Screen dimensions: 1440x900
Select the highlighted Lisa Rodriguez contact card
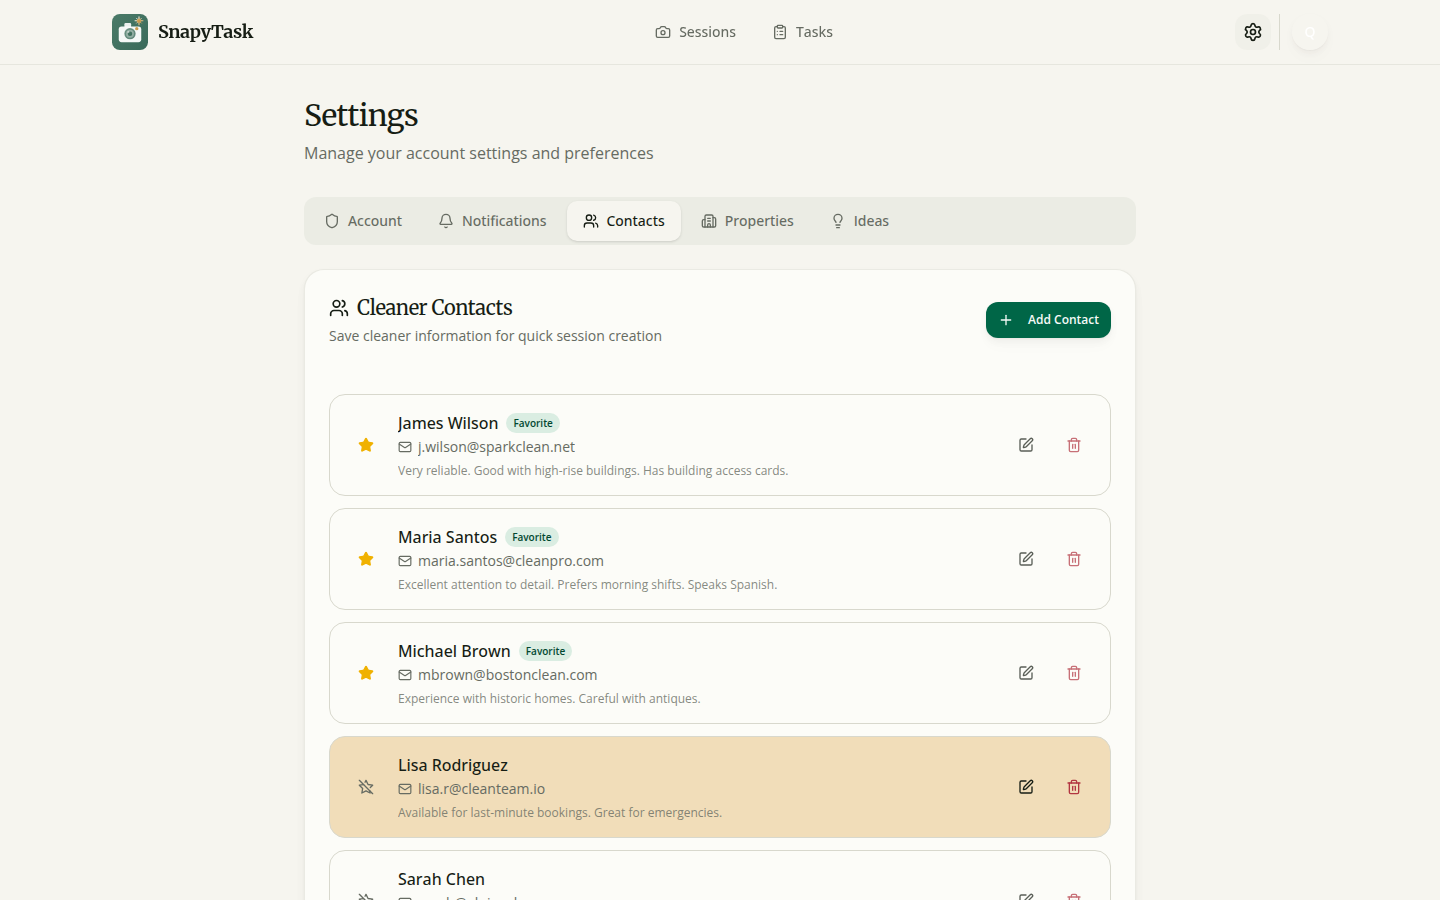point(700,787)
